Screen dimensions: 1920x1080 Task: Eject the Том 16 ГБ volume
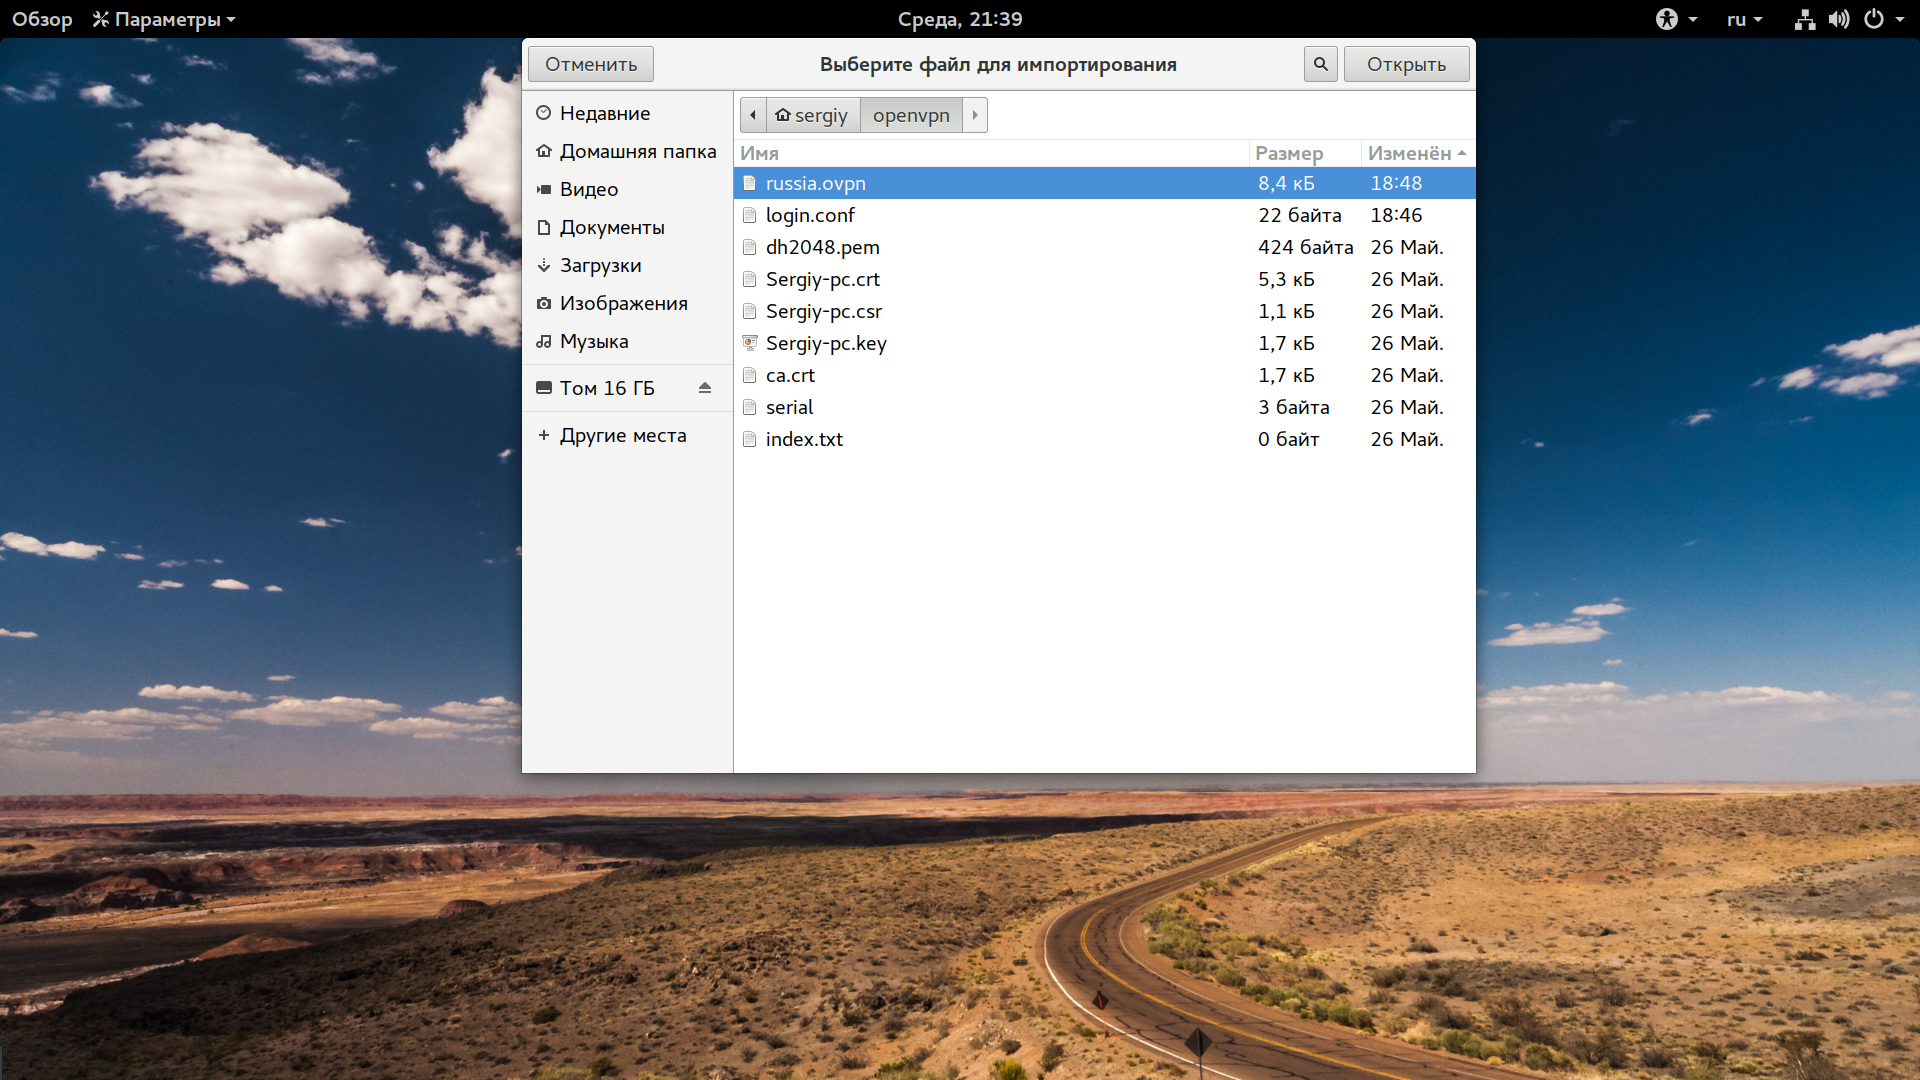coord(705,388)
